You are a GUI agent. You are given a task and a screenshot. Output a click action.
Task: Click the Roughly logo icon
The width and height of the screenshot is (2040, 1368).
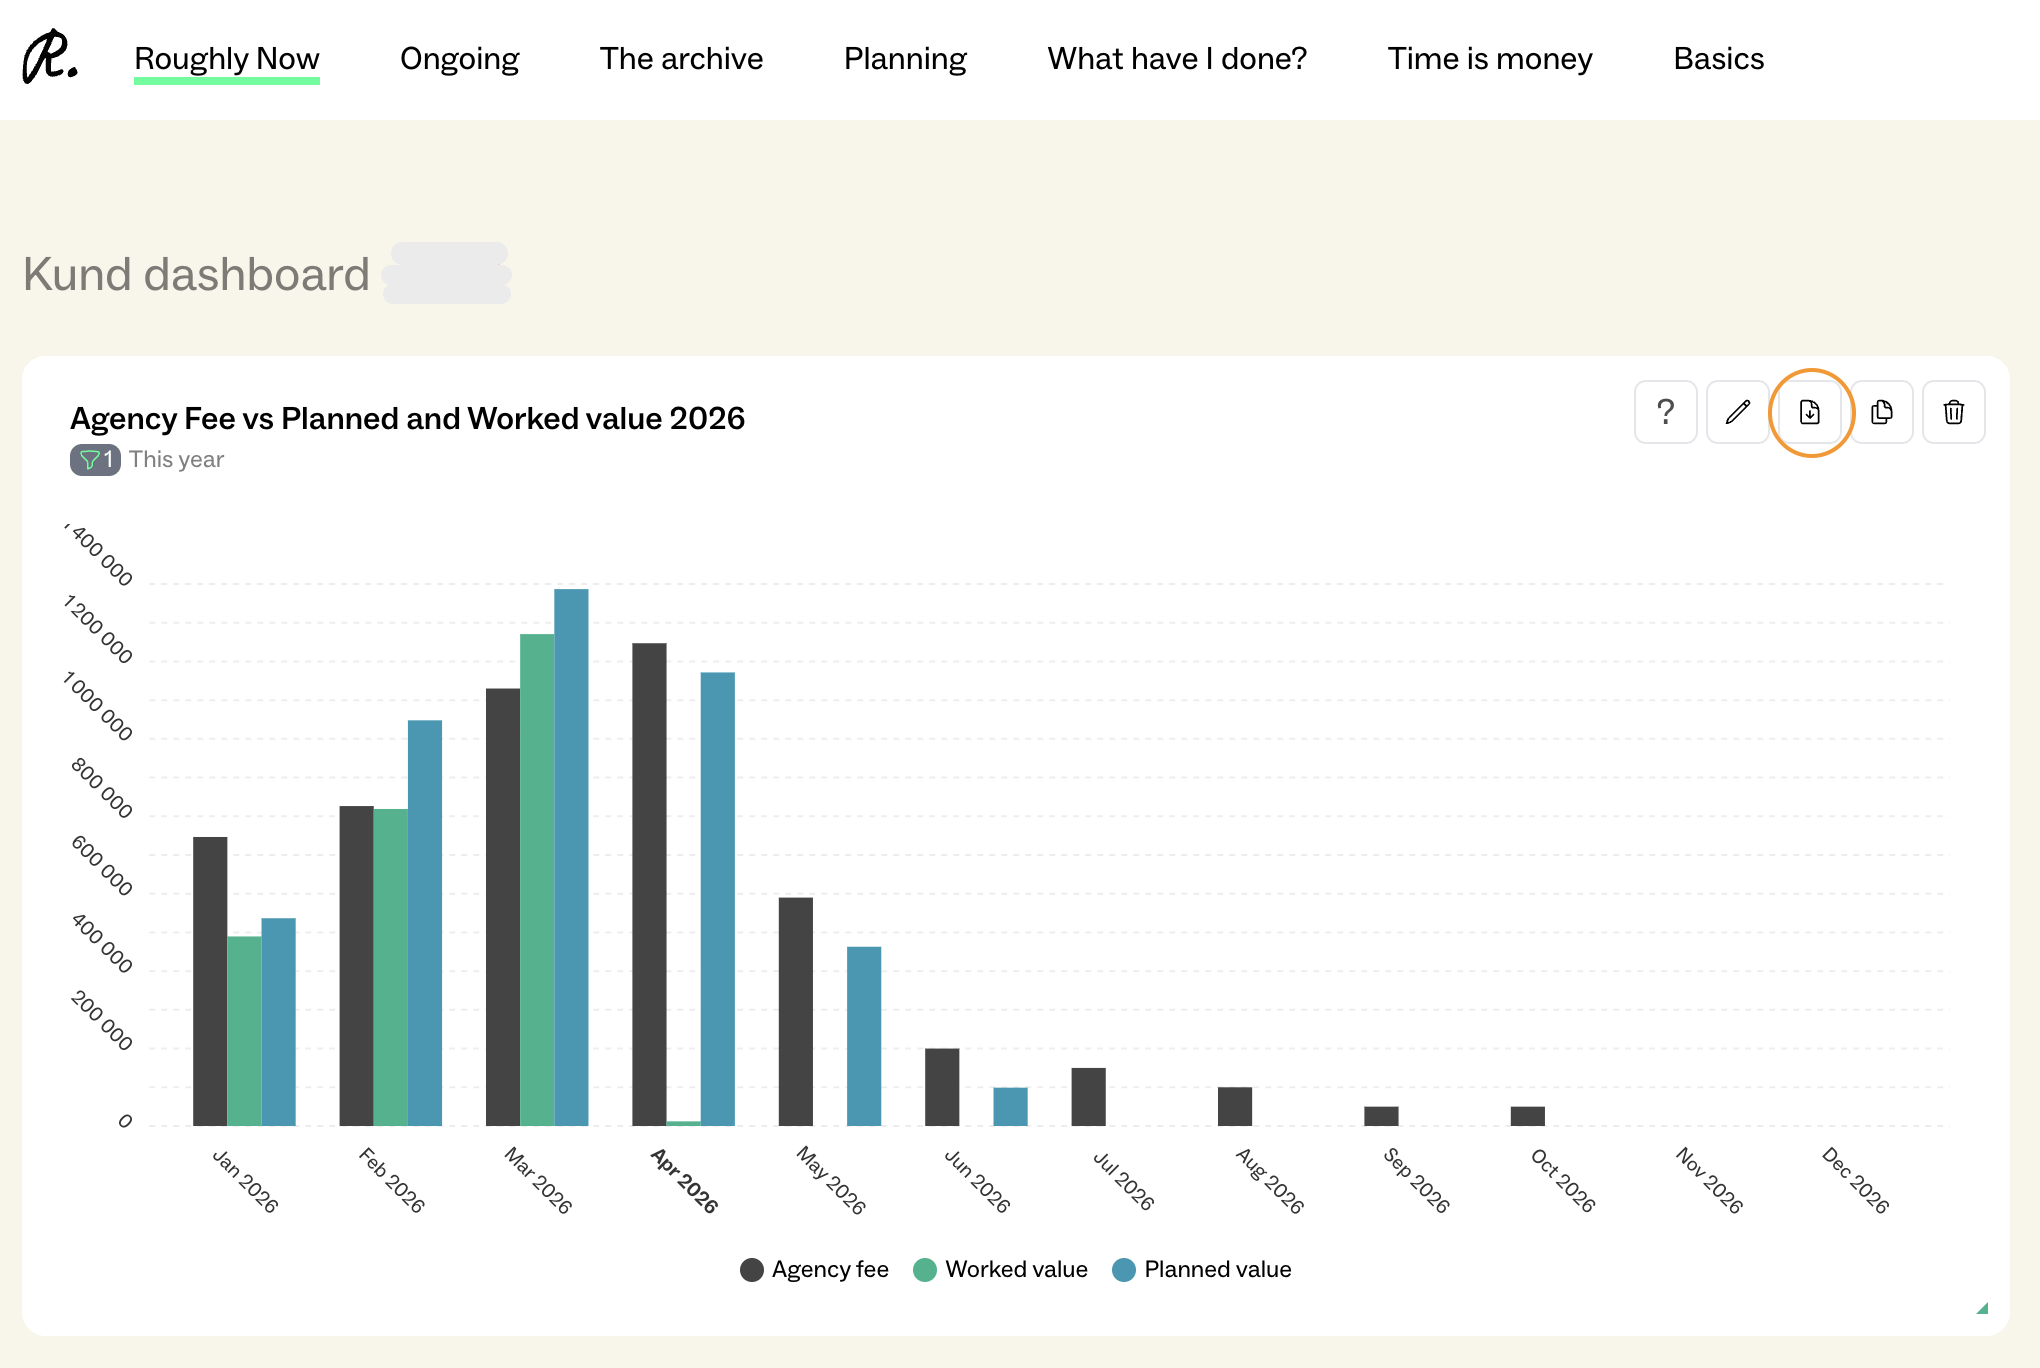(50, 58)
